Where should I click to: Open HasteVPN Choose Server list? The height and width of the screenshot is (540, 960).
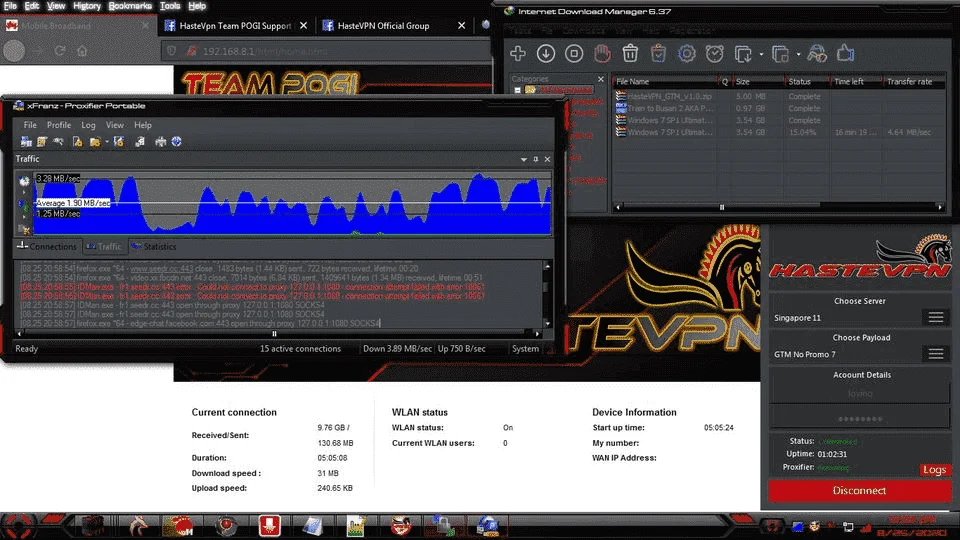(936, 317)
